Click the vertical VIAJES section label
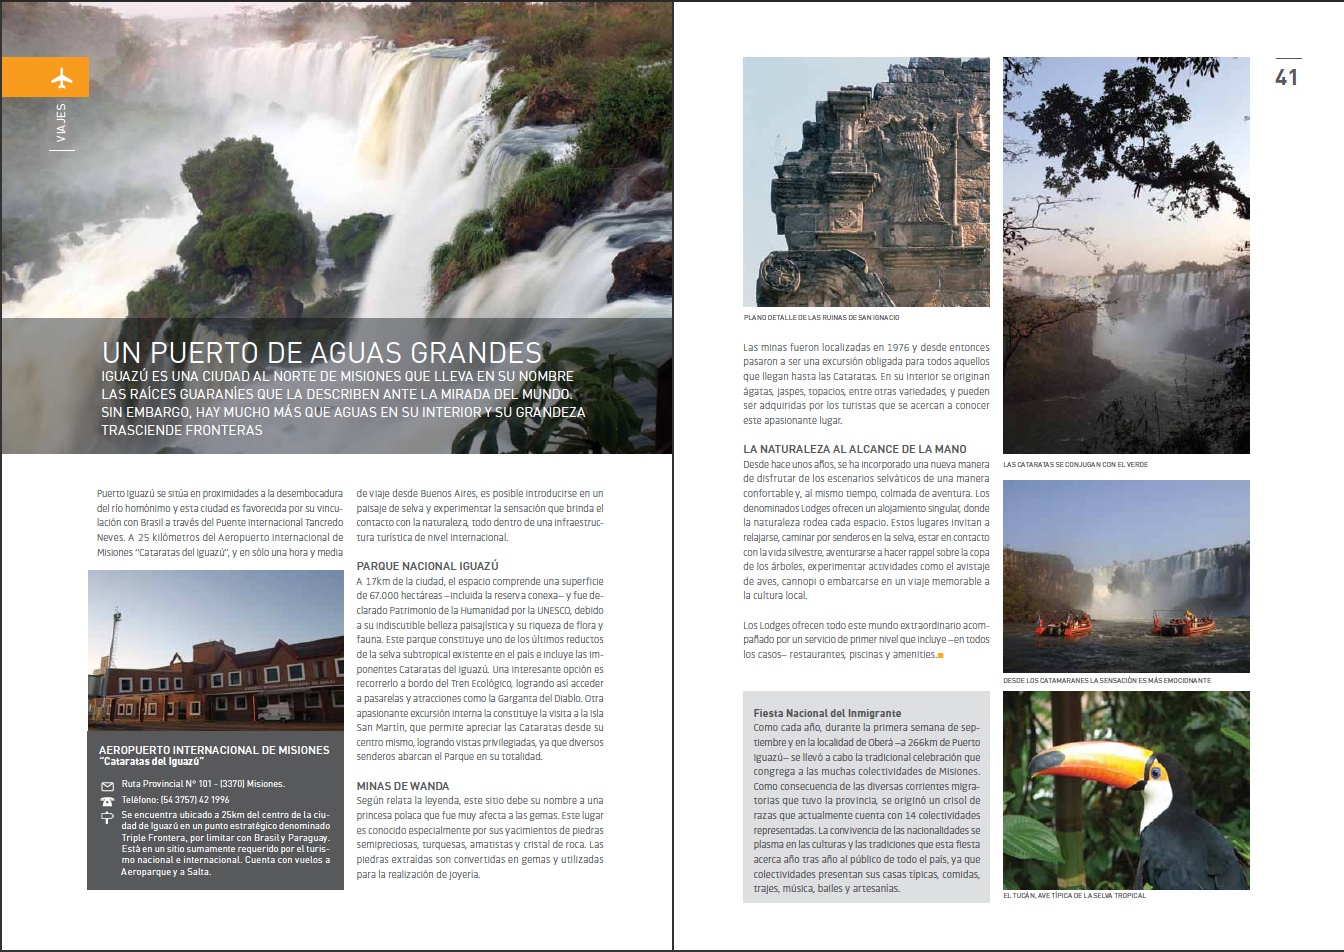Screen dimensions: 1344x952 [61, 123]
